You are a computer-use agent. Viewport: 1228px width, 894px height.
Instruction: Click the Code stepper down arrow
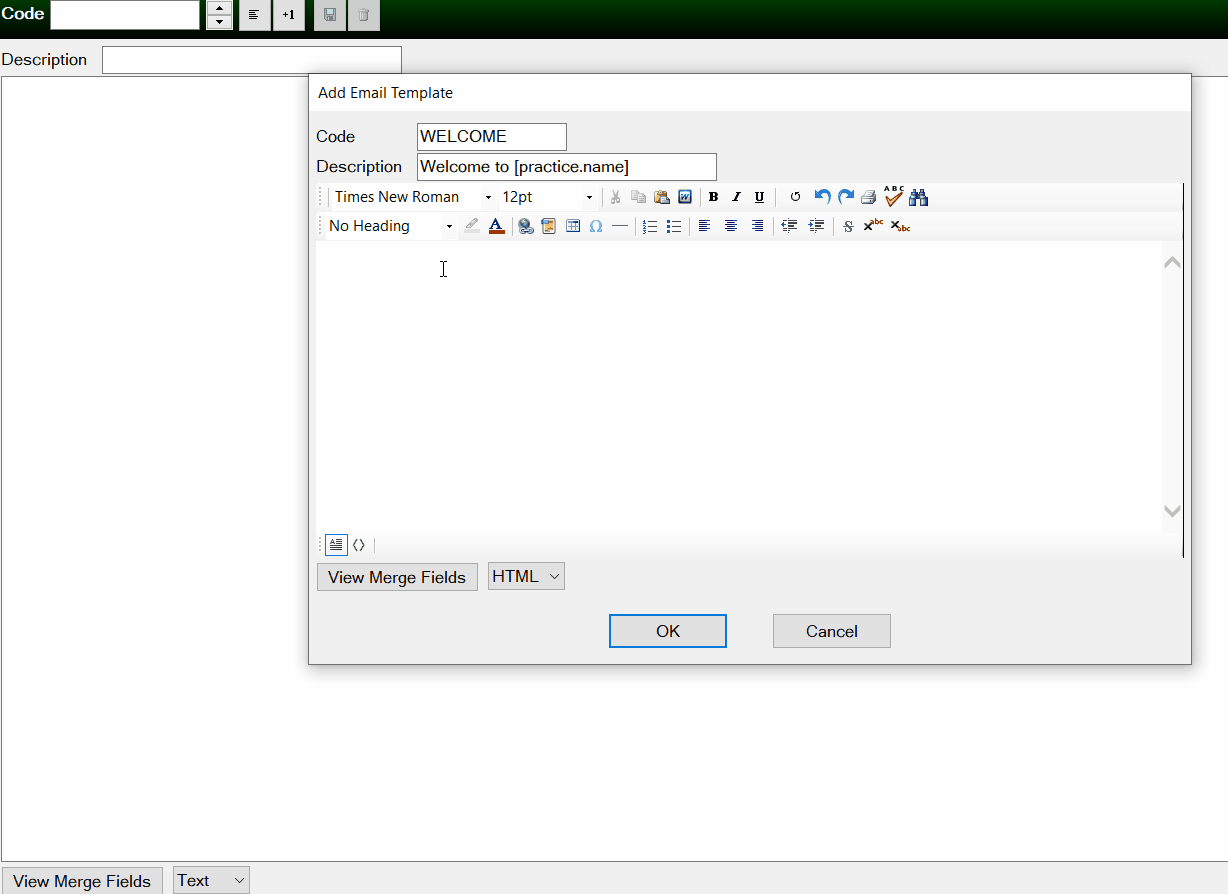point(220,22)
